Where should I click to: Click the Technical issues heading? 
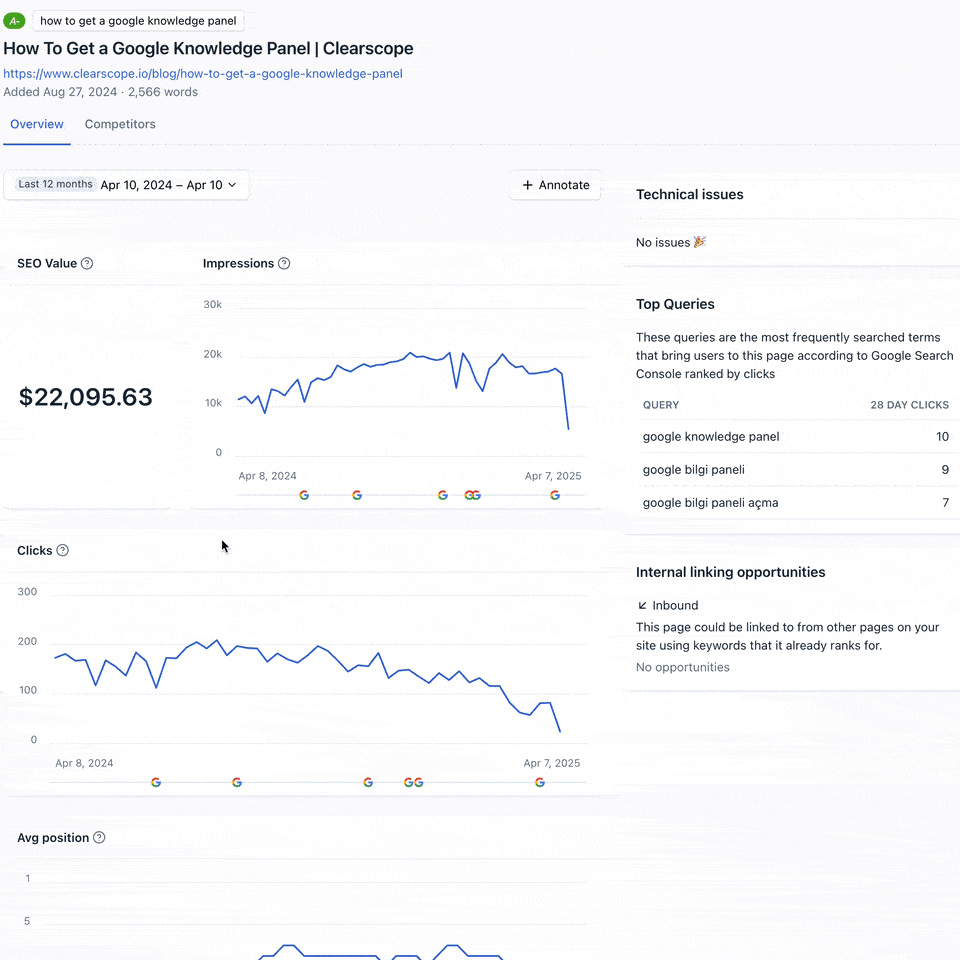689,195
